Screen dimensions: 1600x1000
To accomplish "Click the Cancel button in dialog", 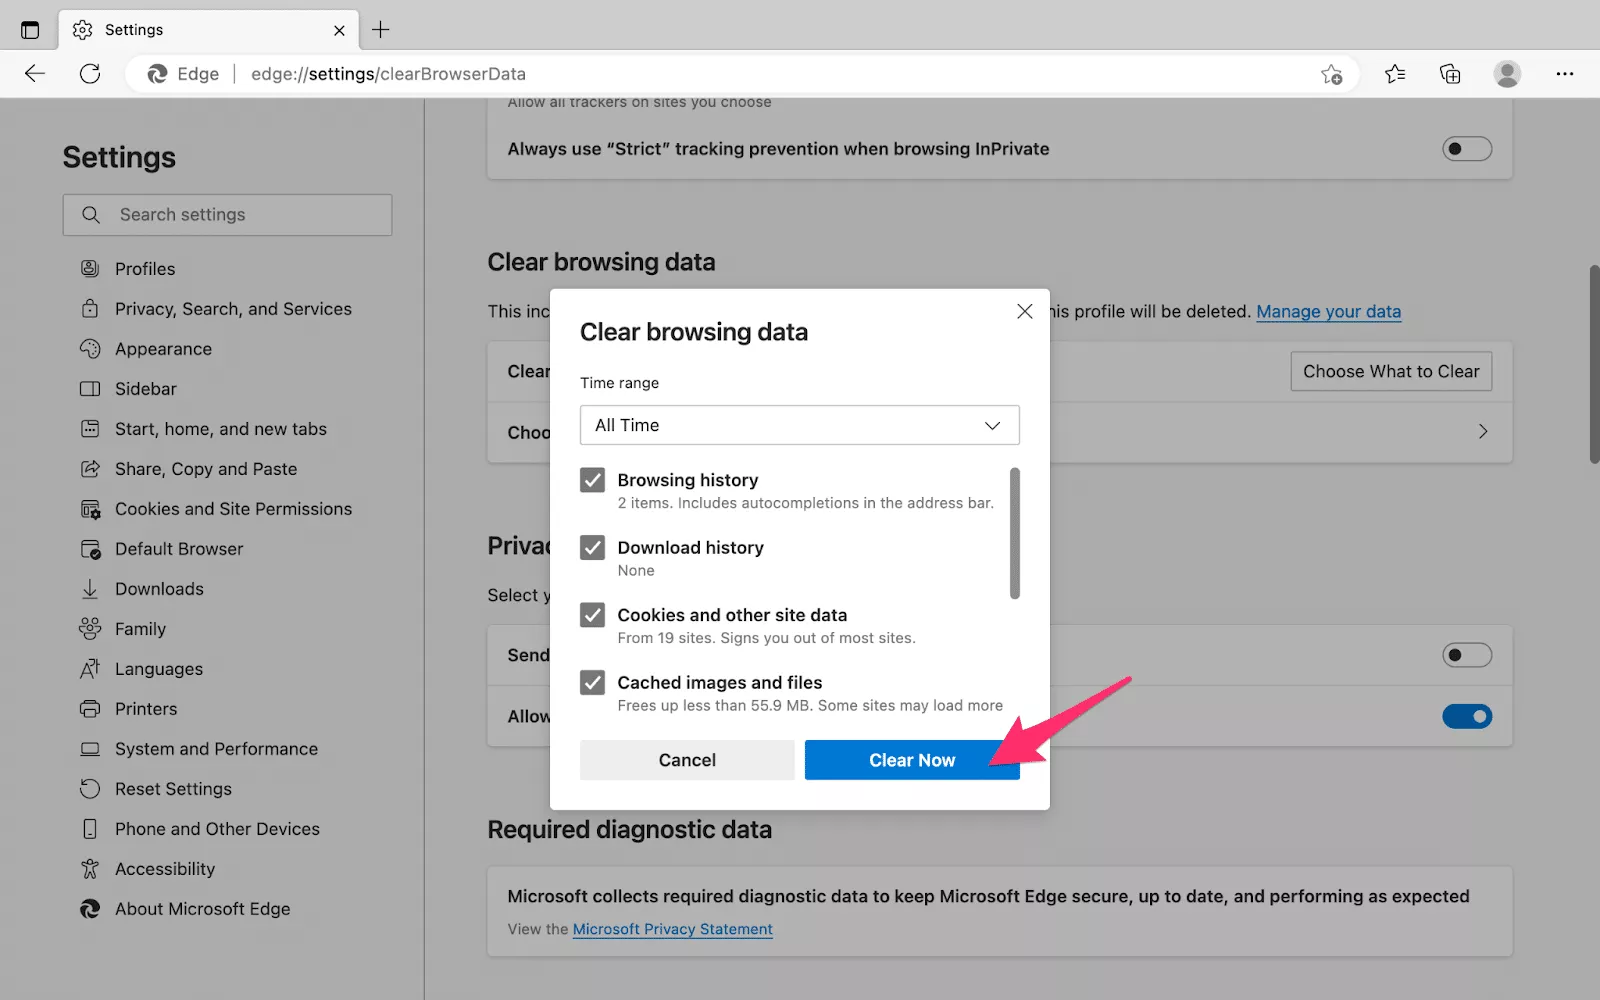I will [687, 760].
